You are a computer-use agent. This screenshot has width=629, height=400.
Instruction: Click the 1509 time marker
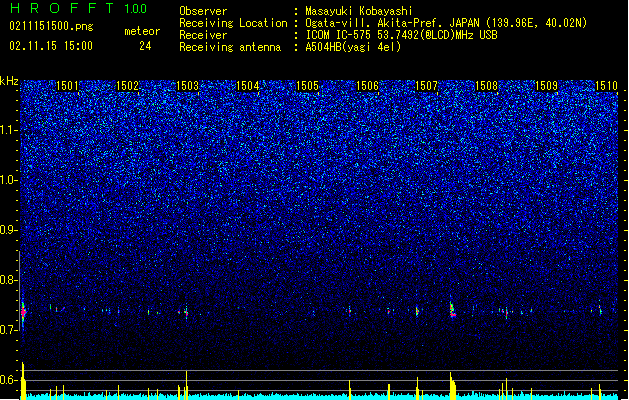tap(546, 86)
